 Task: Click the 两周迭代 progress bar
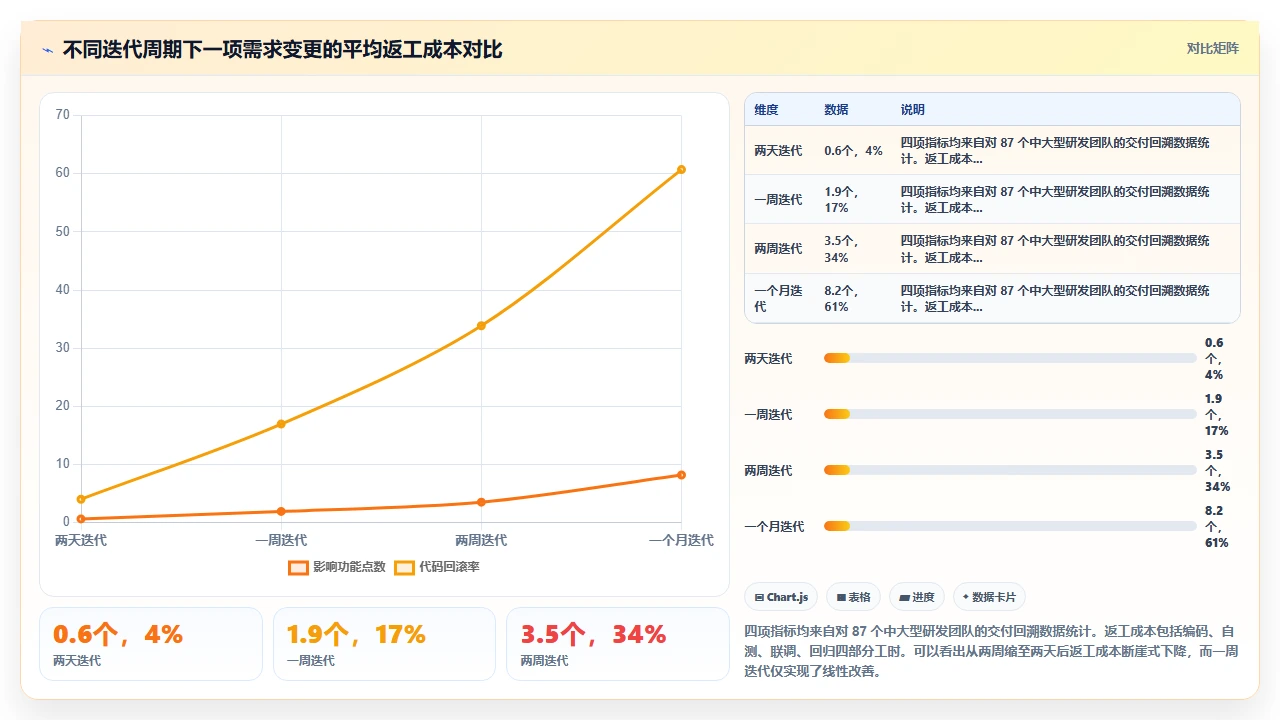coord(1010,470)
